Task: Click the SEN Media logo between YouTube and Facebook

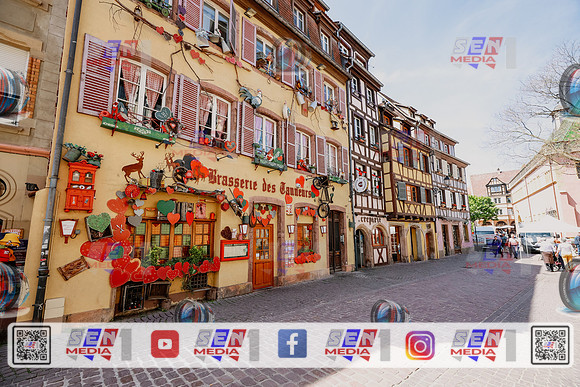Action: click(226, 344)
